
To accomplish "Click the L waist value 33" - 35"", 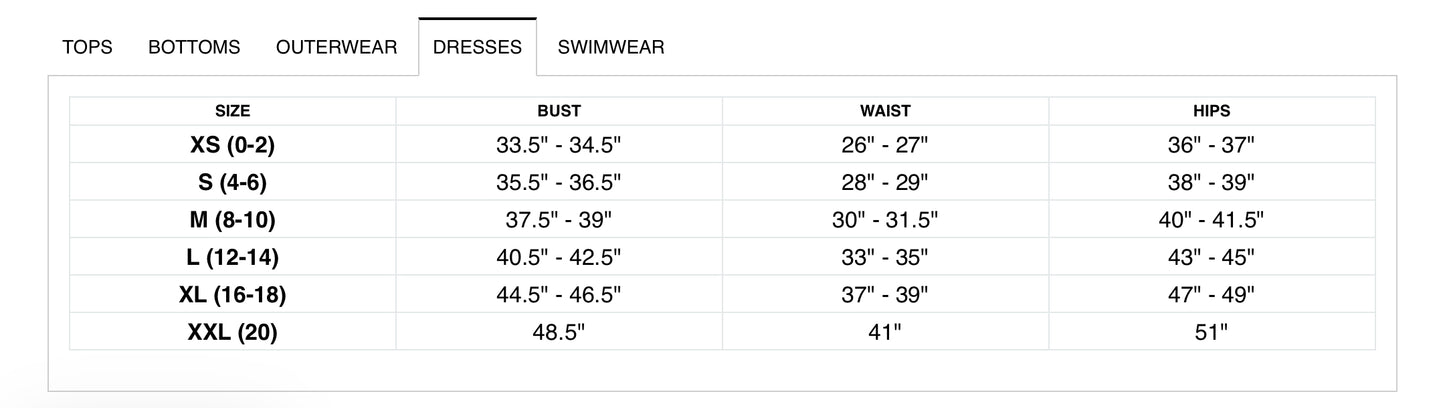I will click(x=885, y=257).
